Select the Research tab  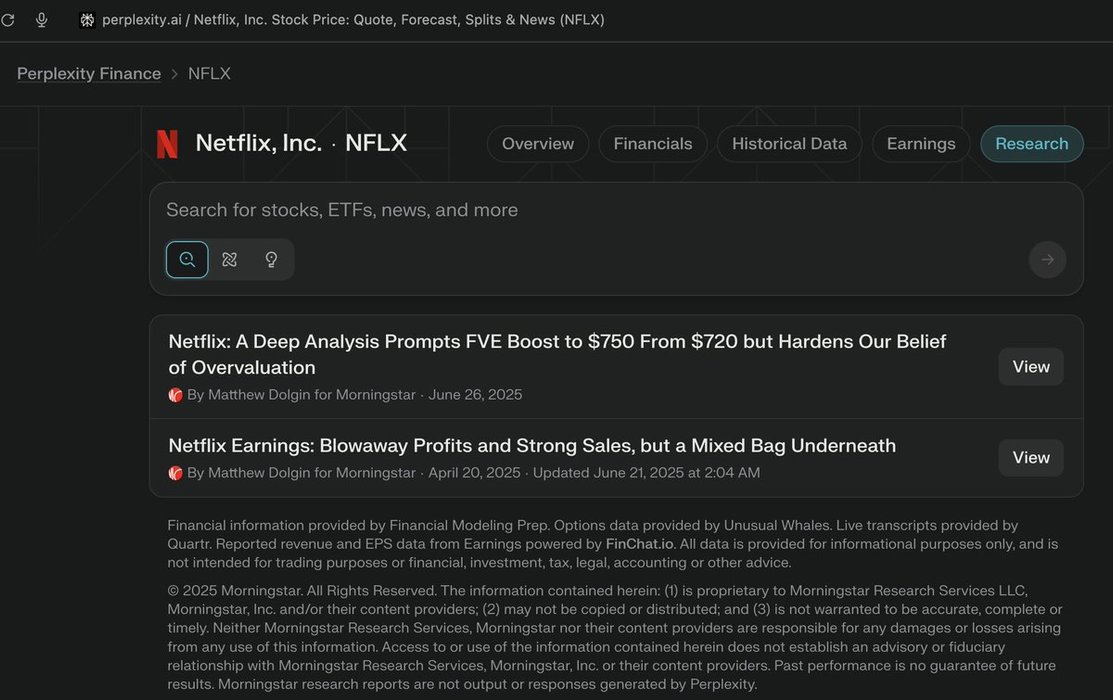pos(1031,144)
